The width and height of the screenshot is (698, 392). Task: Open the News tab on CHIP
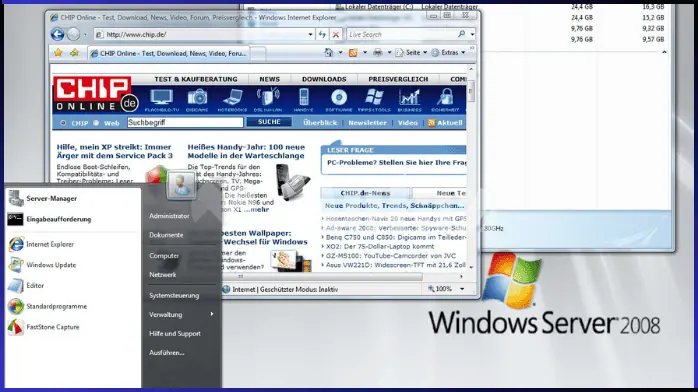(270, 79)
